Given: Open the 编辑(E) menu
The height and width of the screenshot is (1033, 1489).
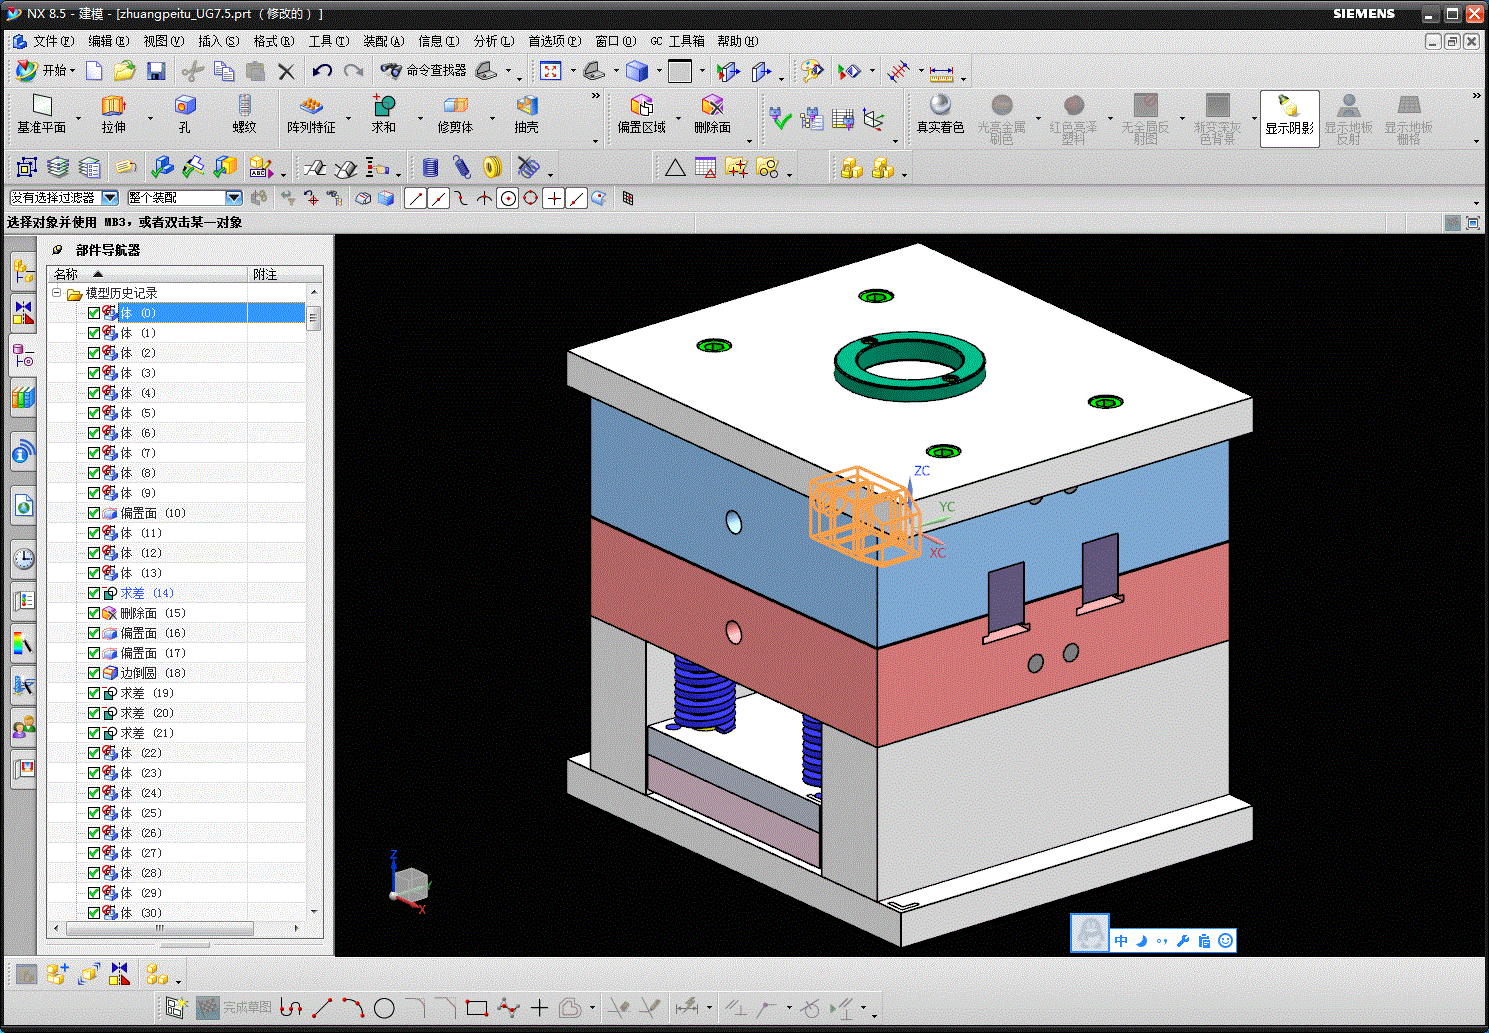Looking at the screenshot, I should 108,41.
